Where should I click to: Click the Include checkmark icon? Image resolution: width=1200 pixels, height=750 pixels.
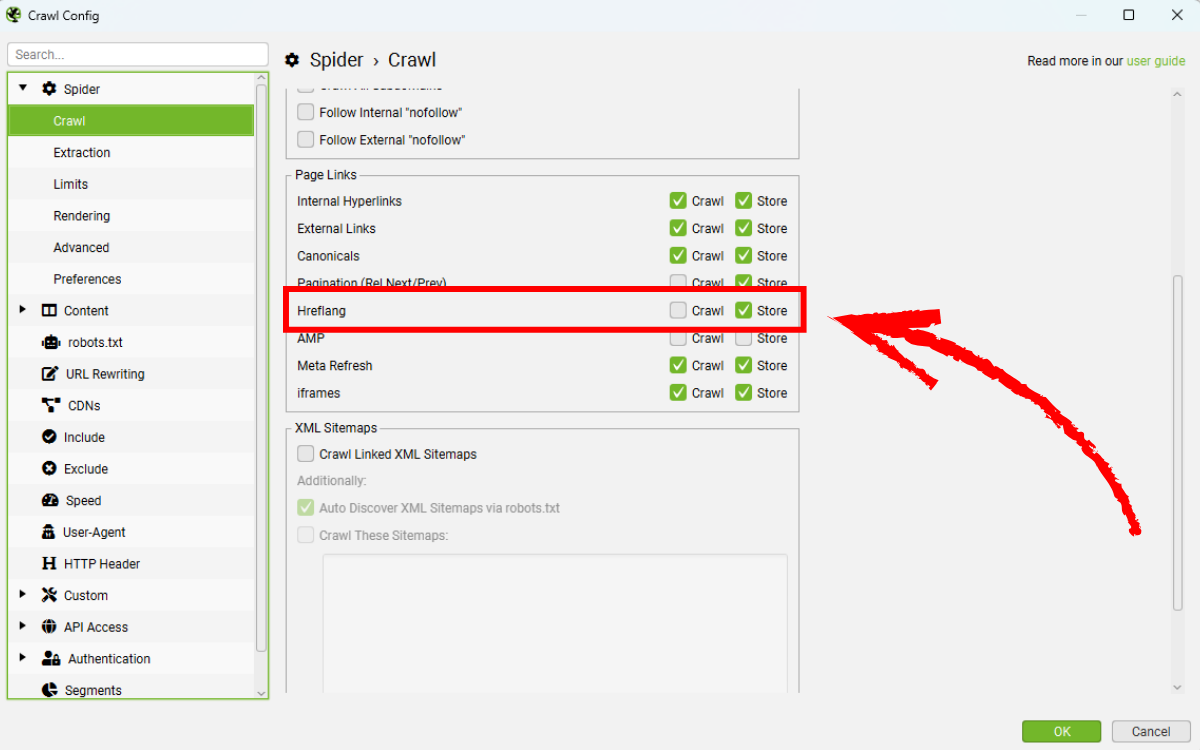pyautogui.click(x=49, y=437)
